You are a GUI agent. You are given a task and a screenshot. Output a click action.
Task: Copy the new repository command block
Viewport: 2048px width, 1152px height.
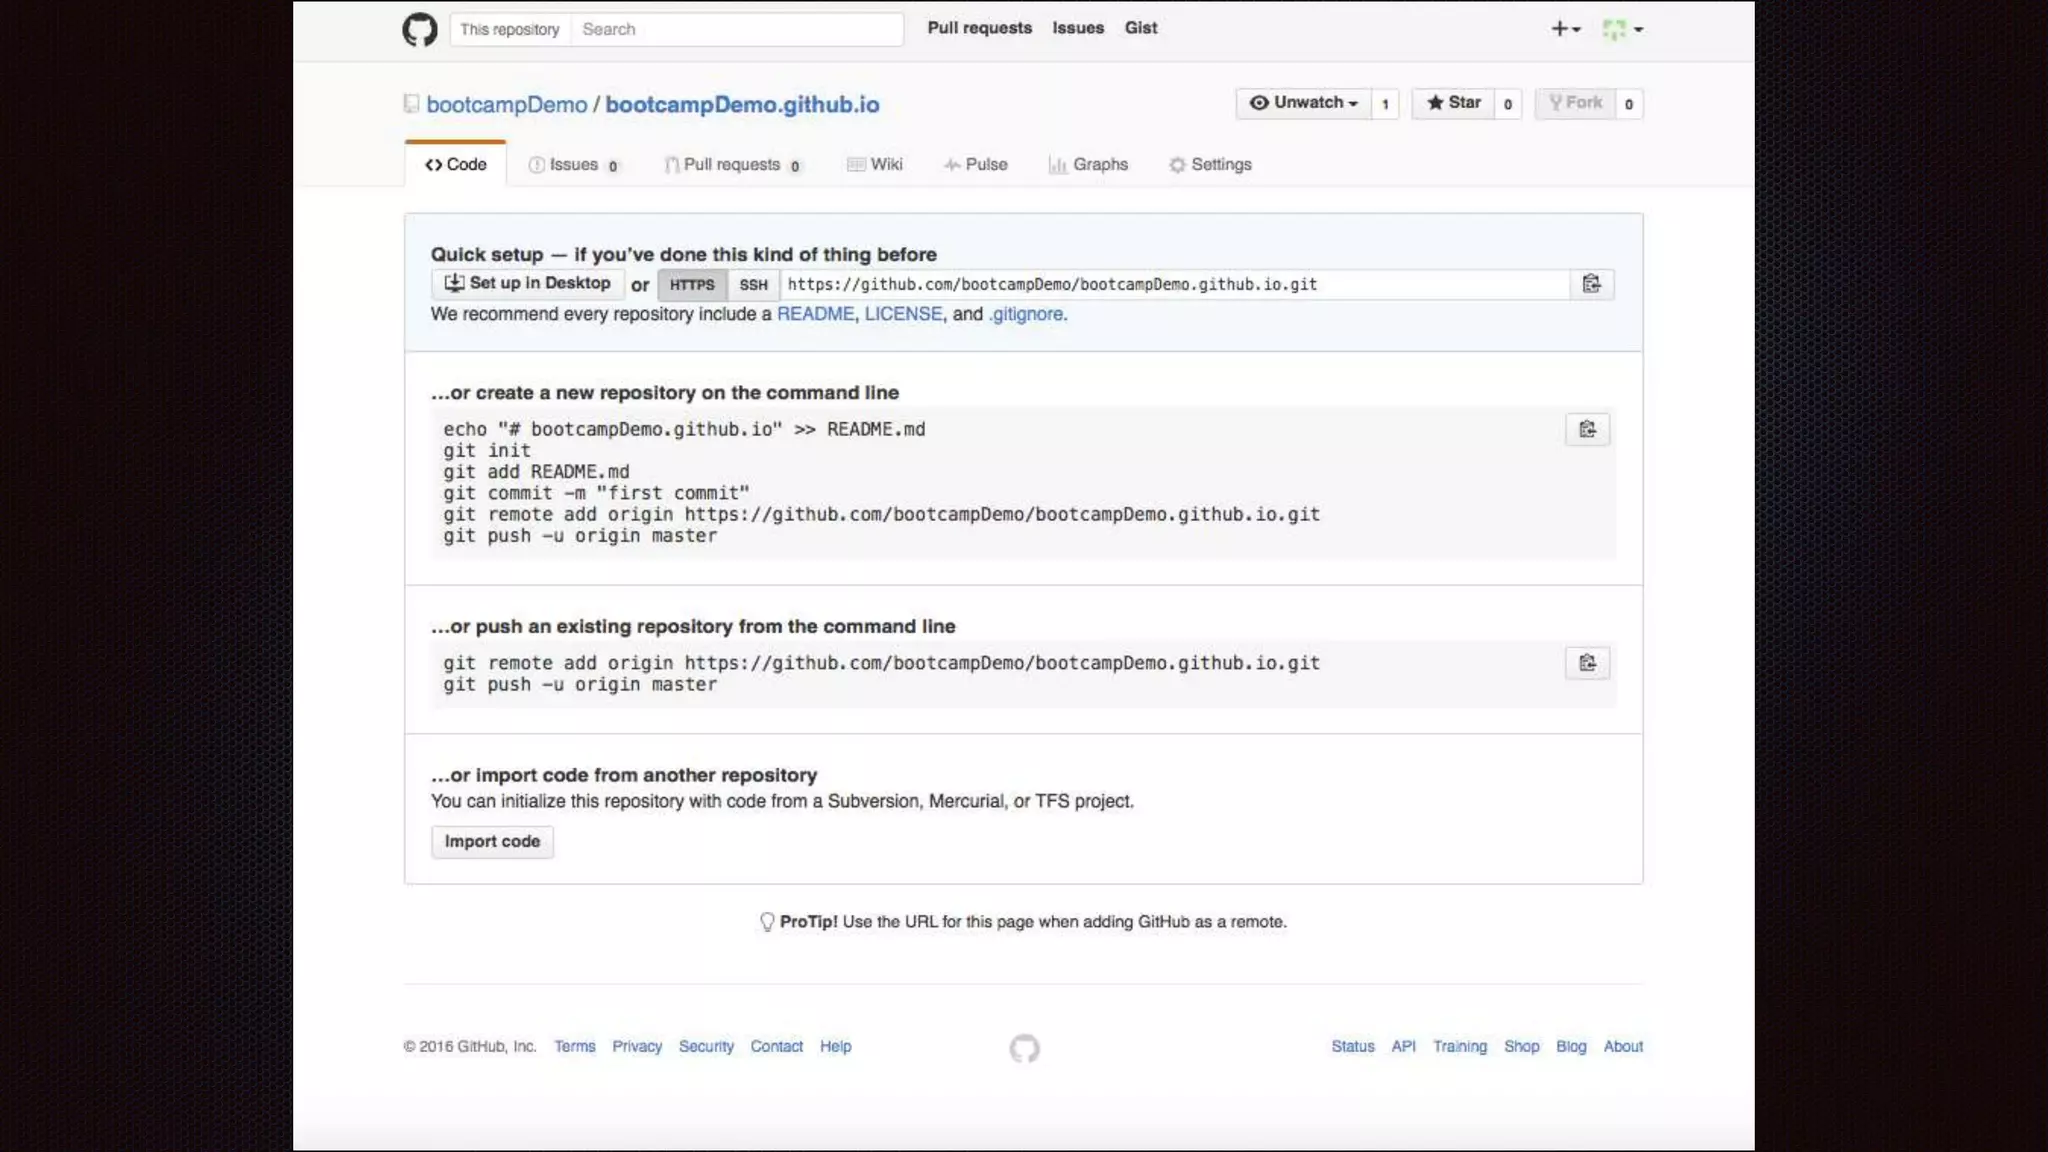coord(1587,430)
